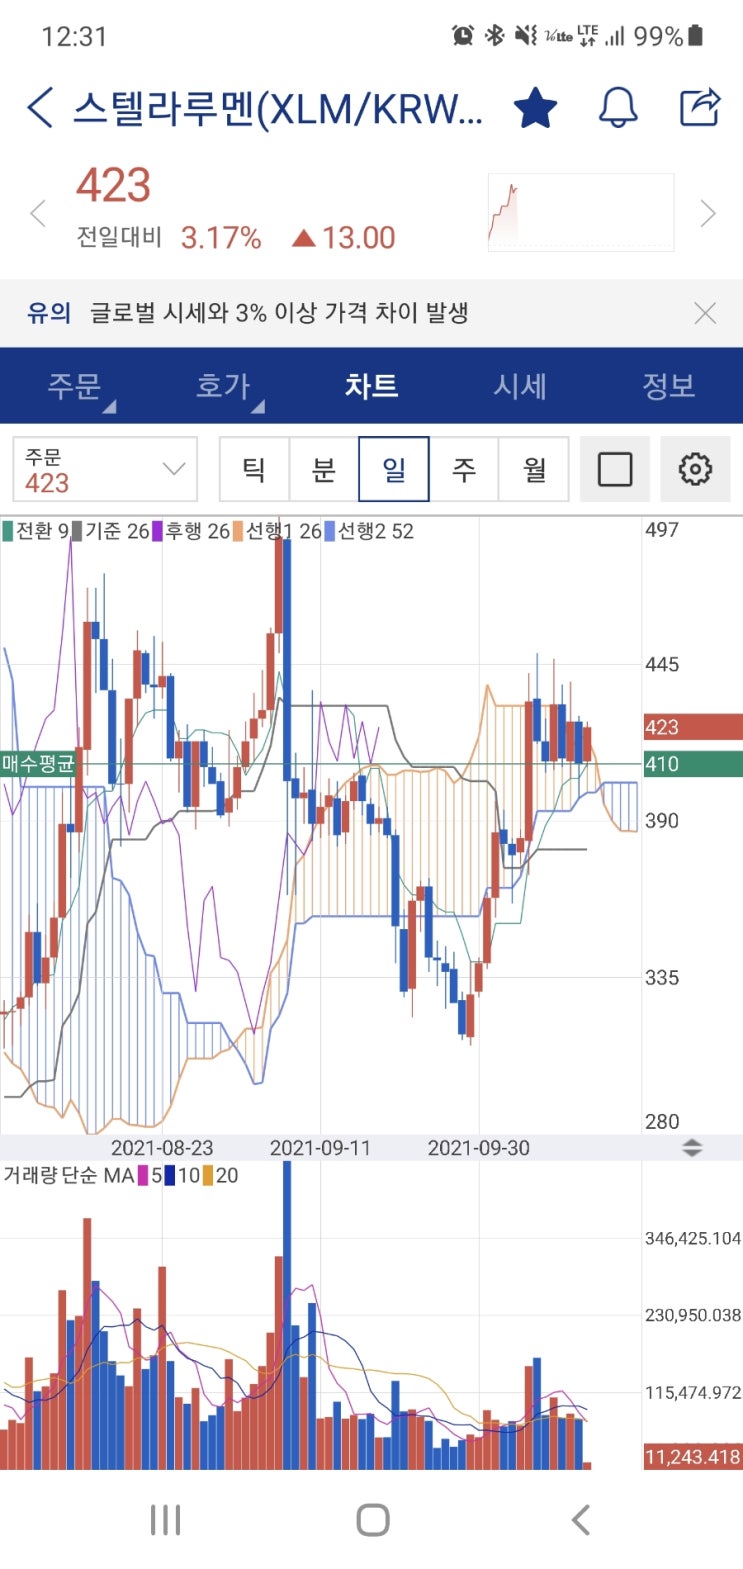Go to previous coin with left chevron
This screenshot has width=743, height=1569.
(38, 213)
